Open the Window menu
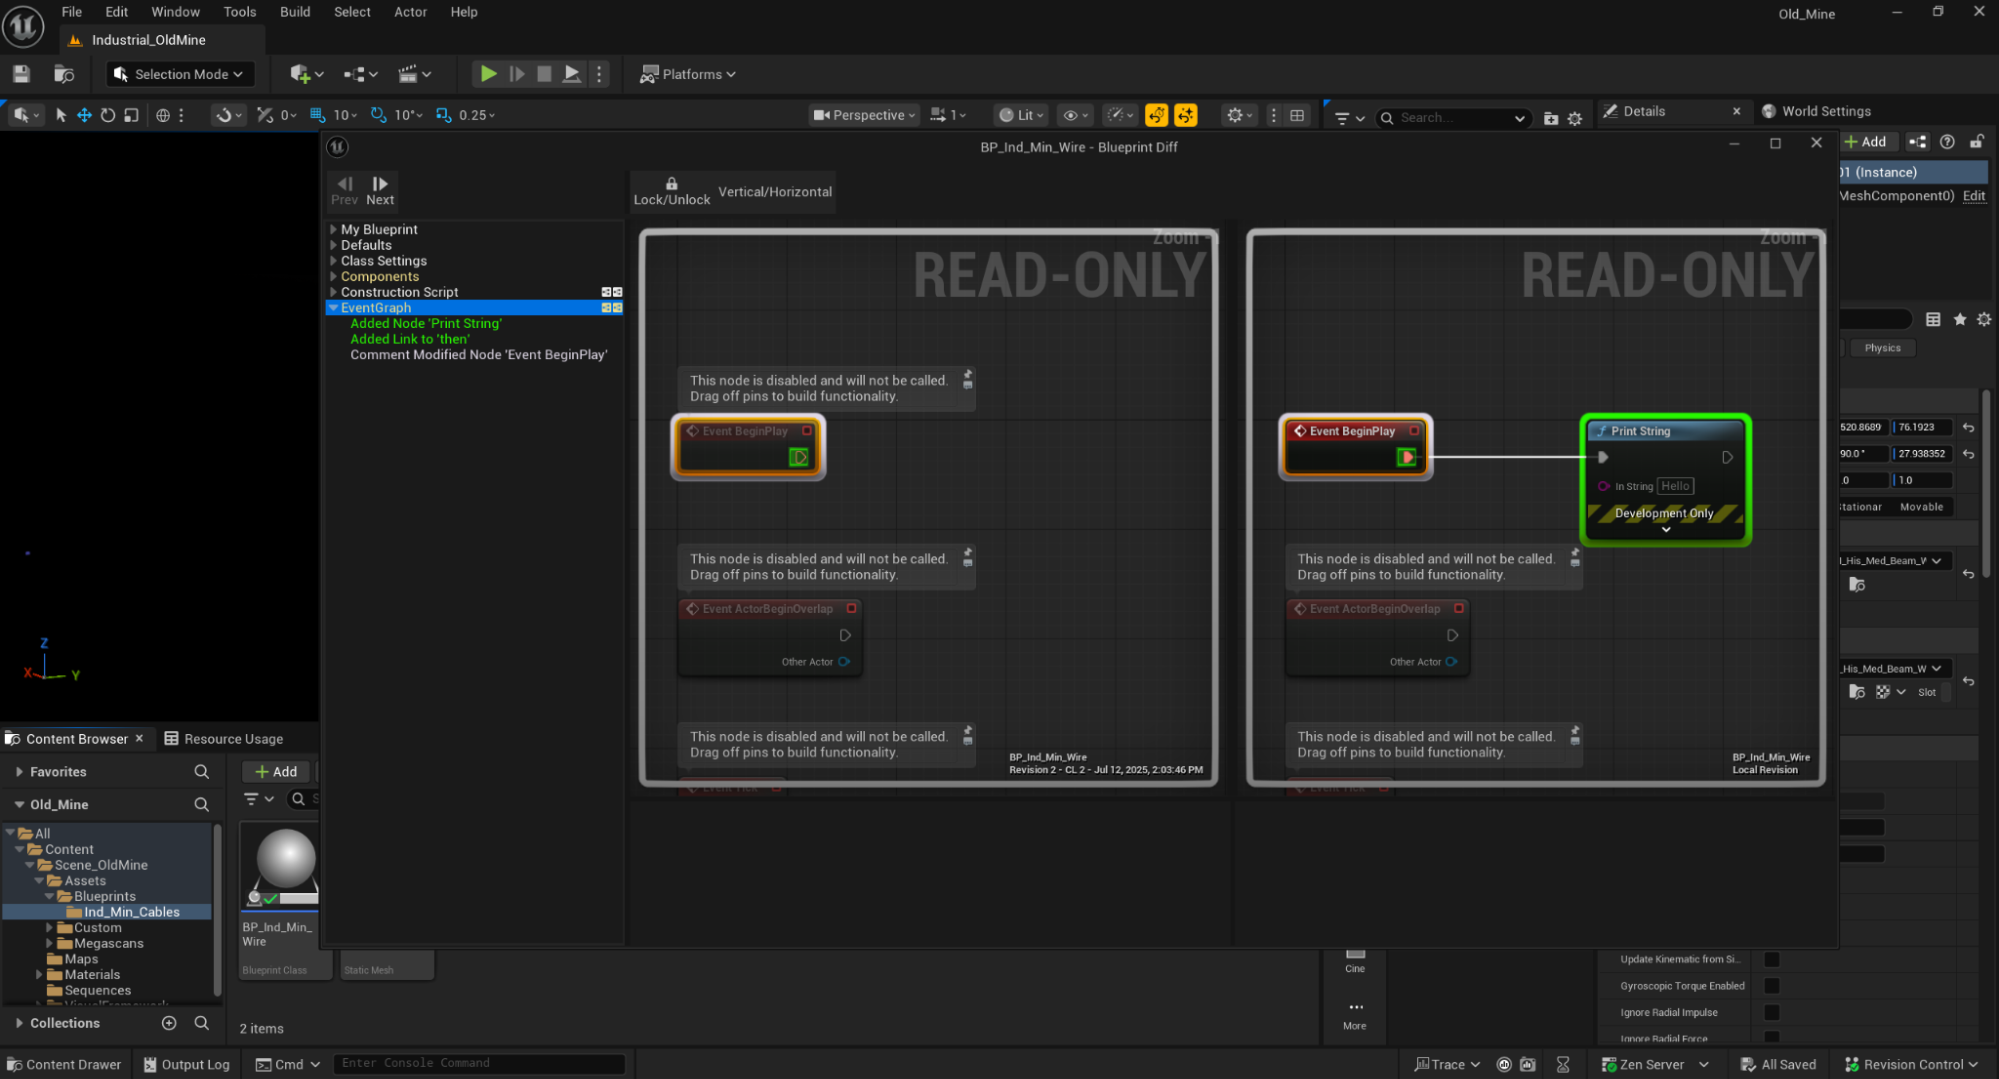 (x=175, y=12)
